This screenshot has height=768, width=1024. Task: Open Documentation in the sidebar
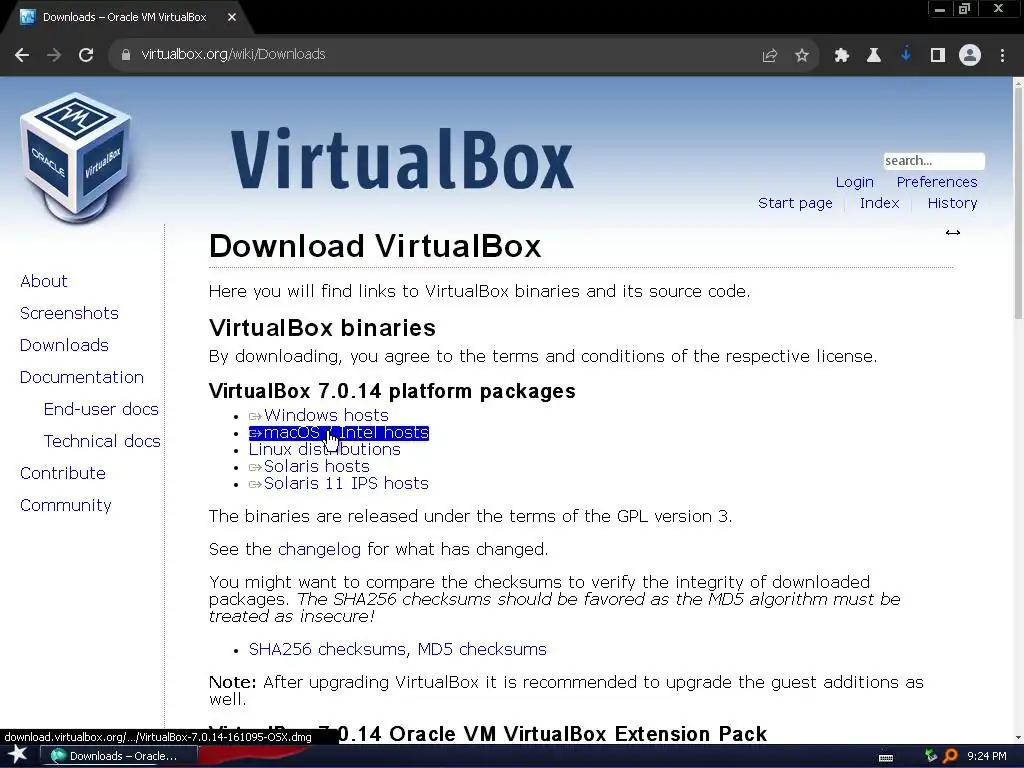[82, 377]
